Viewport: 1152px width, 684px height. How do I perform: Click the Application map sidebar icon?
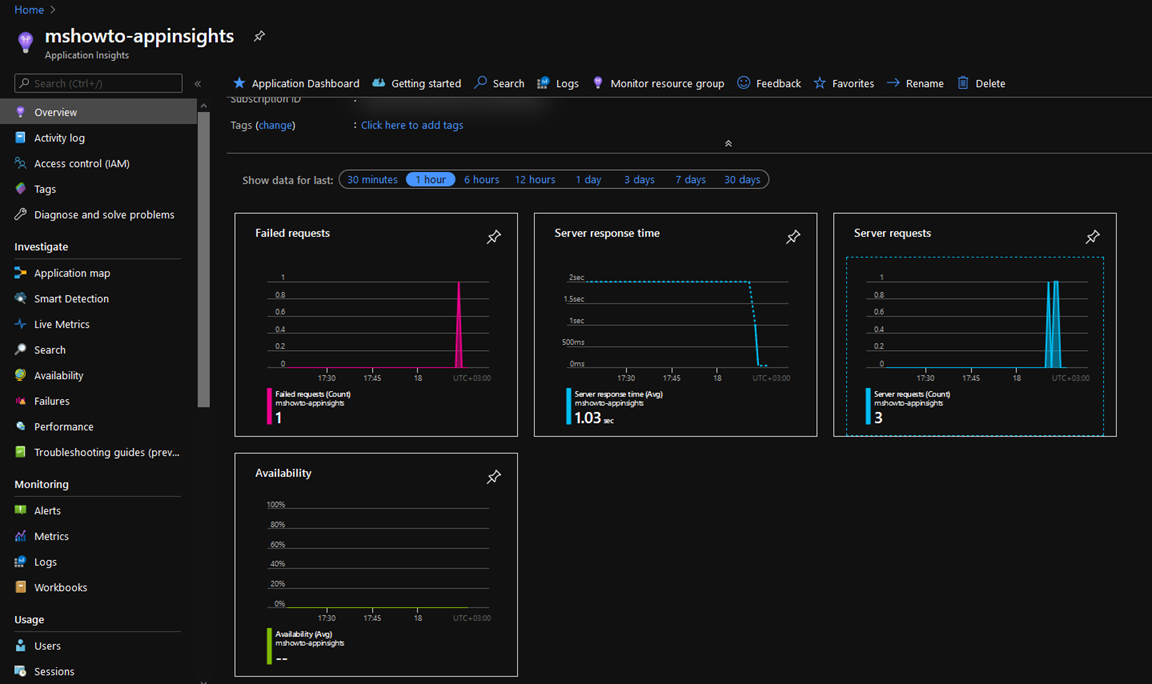pos(21,273)
